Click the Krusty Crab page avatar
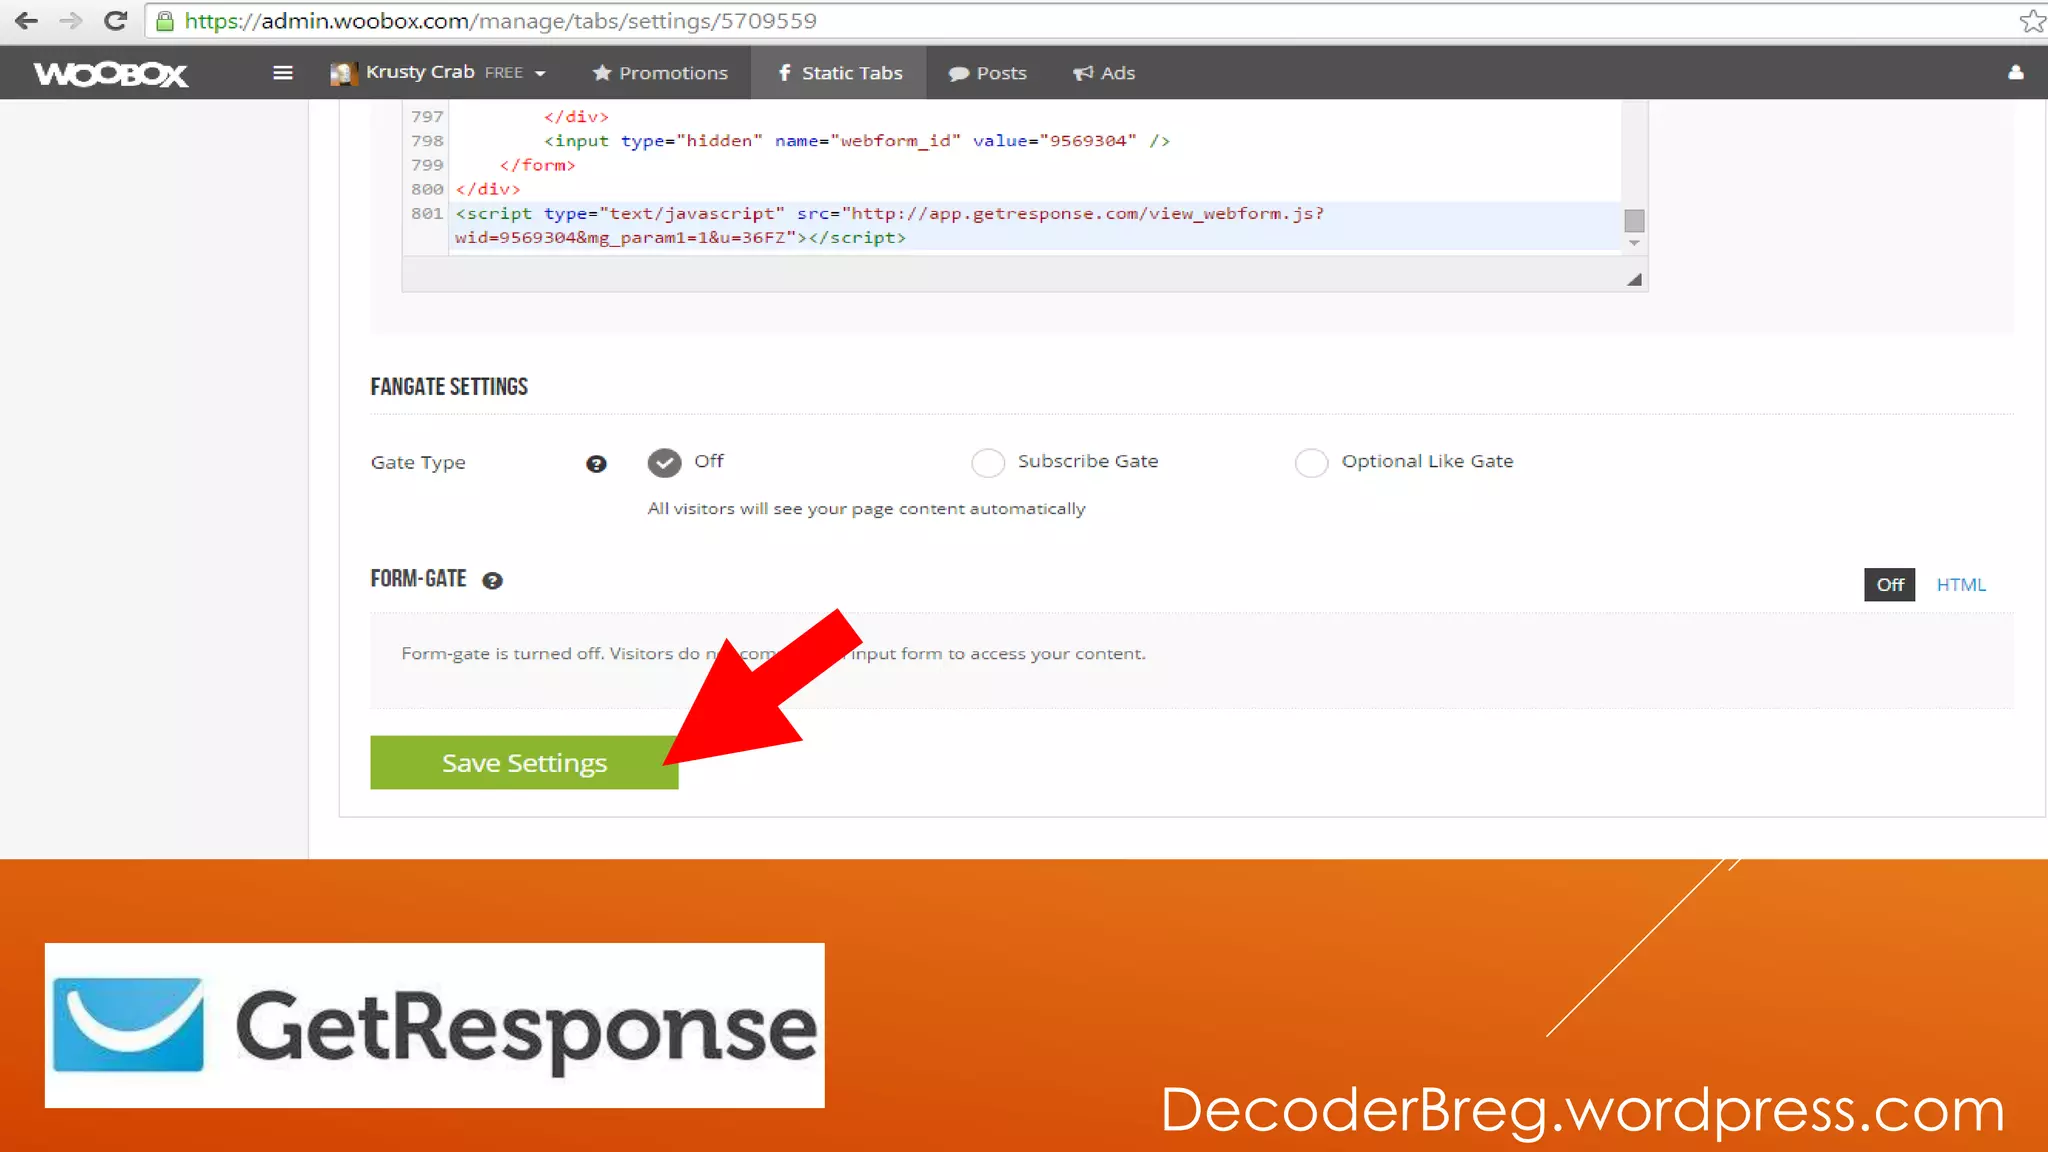This screenshot has width=2048, height=1152. tap(343, 73)
